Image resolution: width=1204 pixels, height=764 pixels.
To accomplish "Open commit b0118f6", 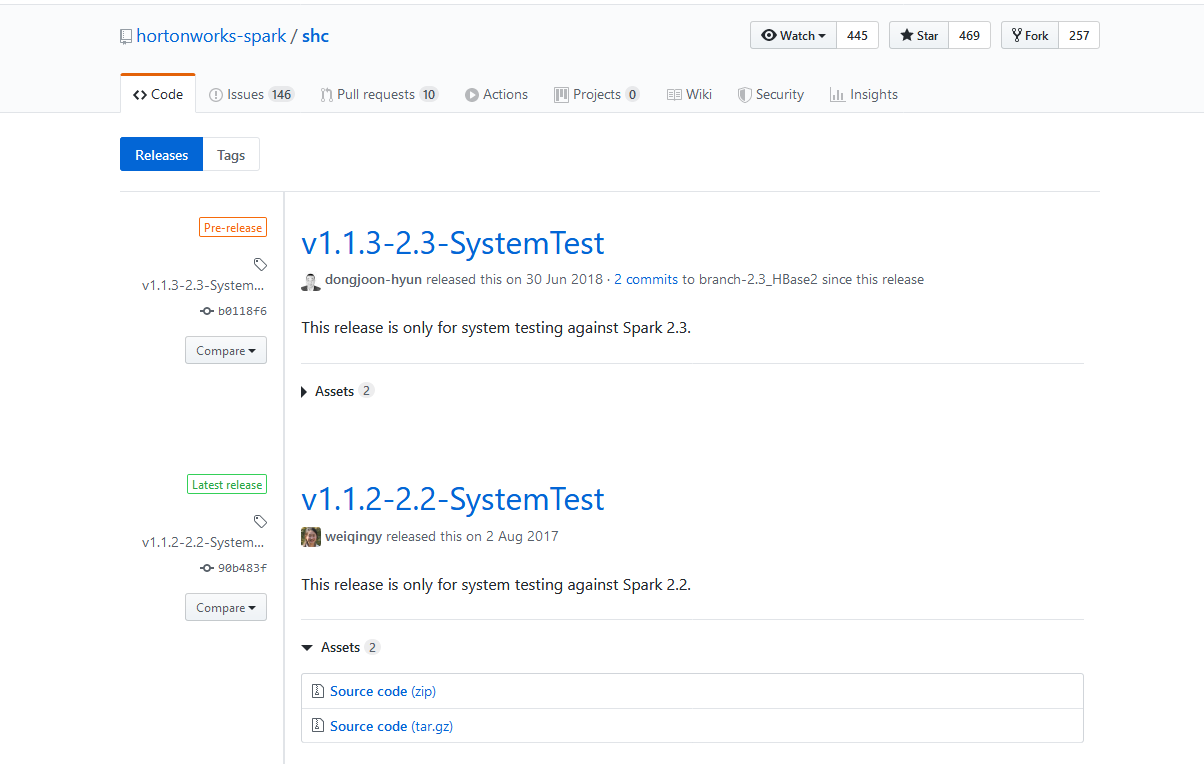I will coord(242,311).
